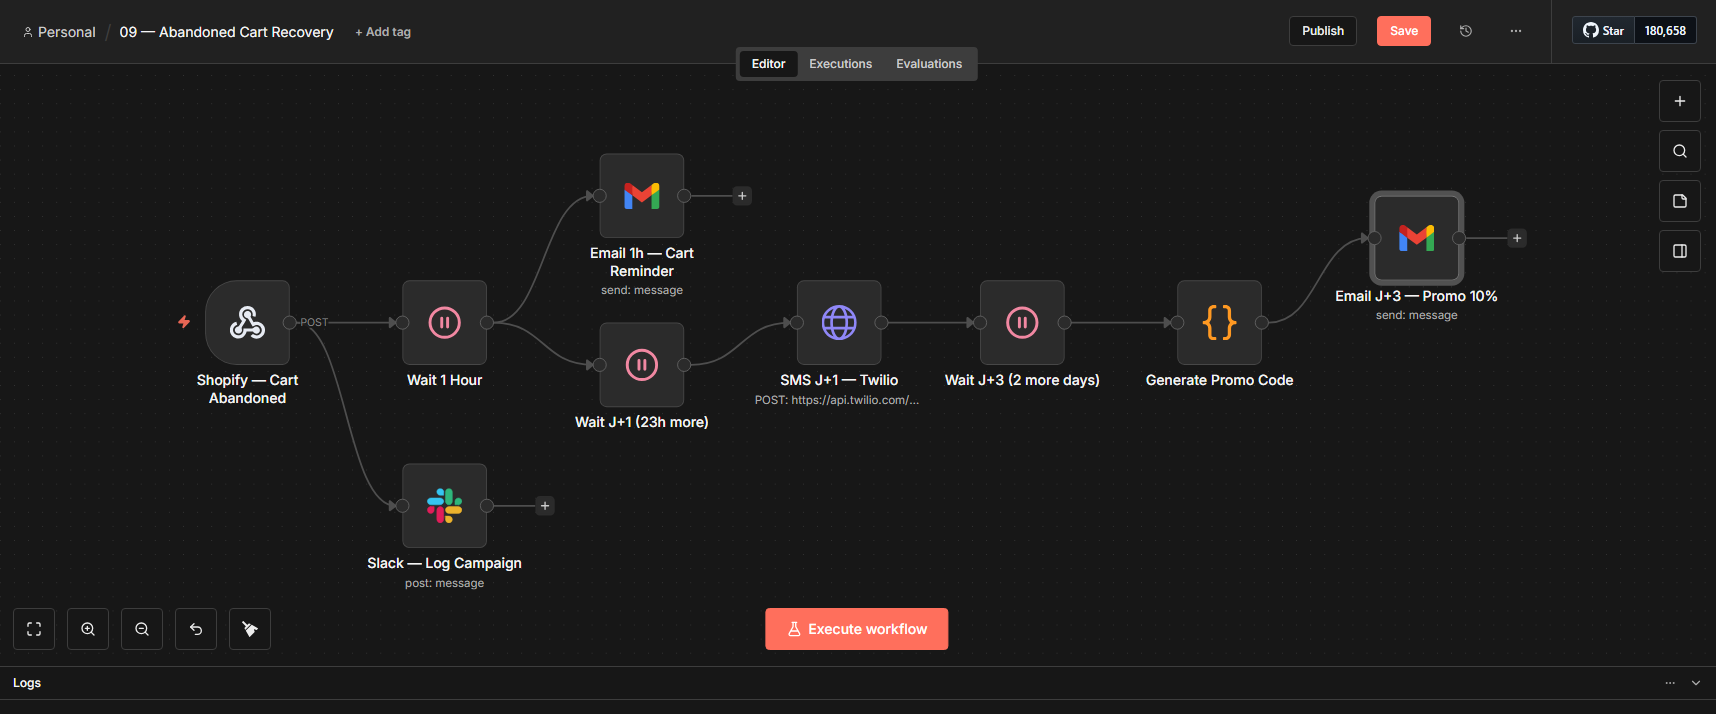Click the Generate Promo Code output connector
1716x714 pixels.
[x=1261, y=322]
